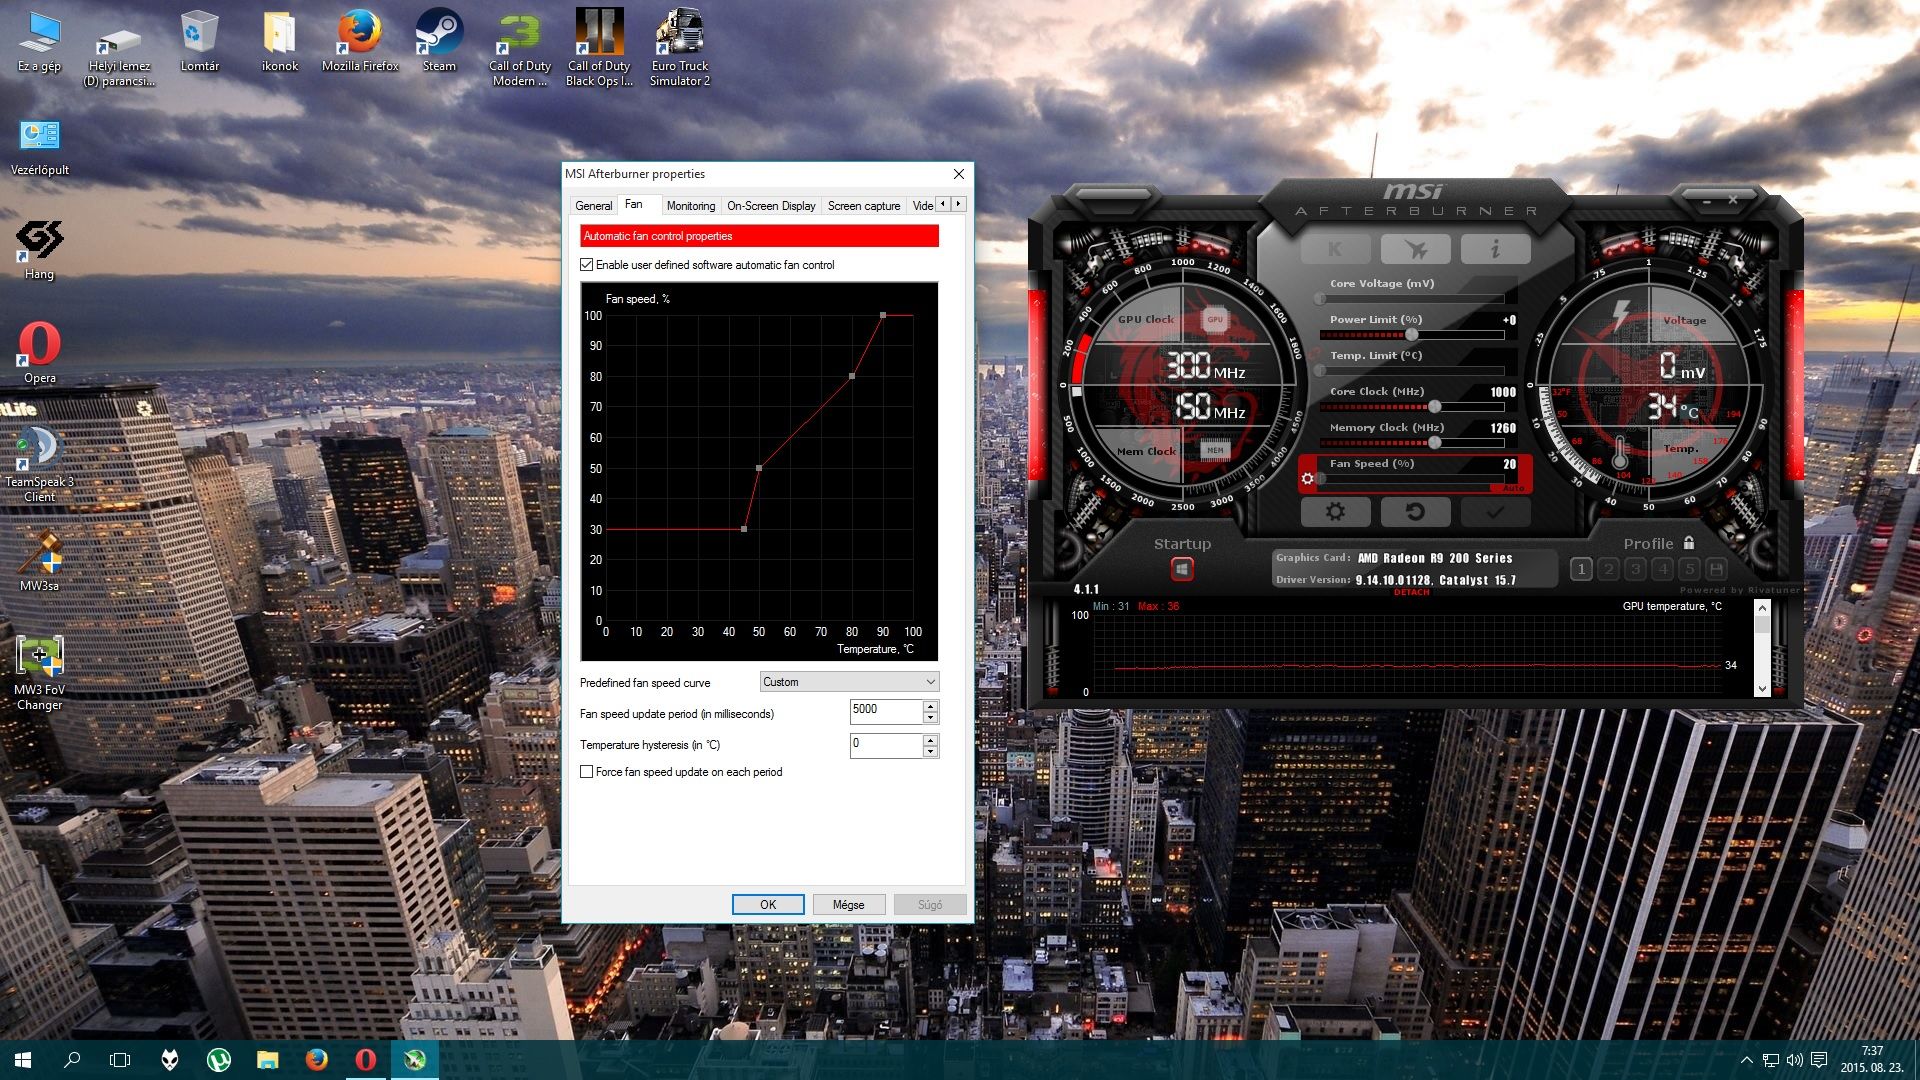Screen dimensions: 1920x1080
Task: Click the temperature hysteresis input field
Action: click(885, 745)
